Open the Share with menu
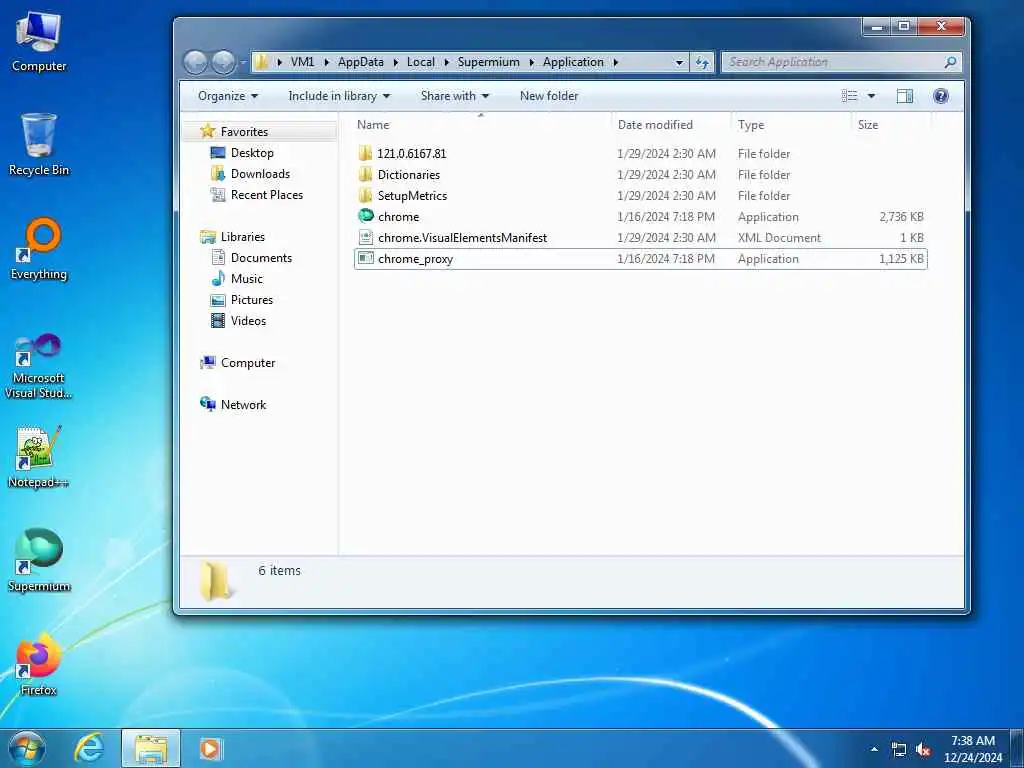 455,96
